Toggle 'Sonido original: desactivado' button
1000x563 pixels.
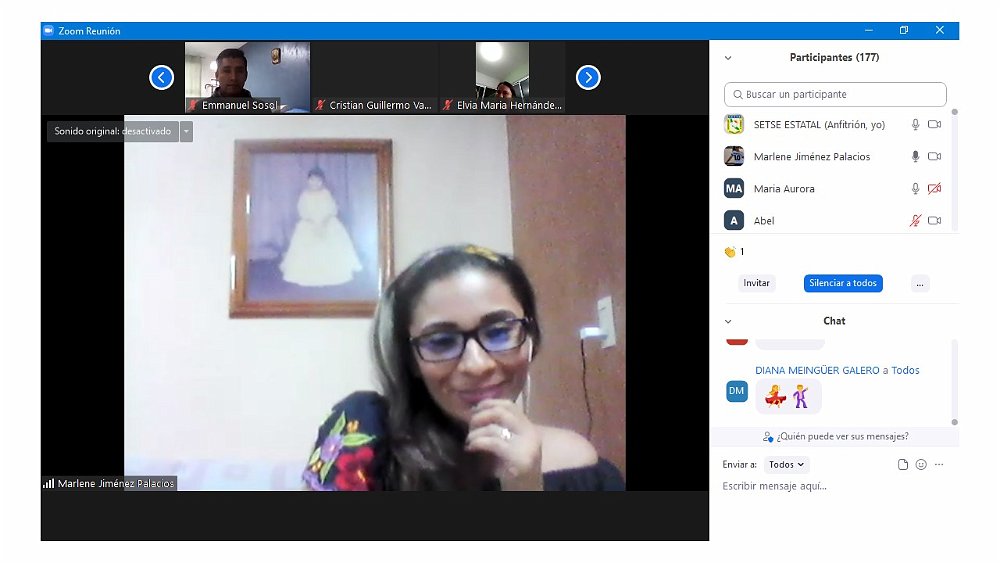[112, 131]
